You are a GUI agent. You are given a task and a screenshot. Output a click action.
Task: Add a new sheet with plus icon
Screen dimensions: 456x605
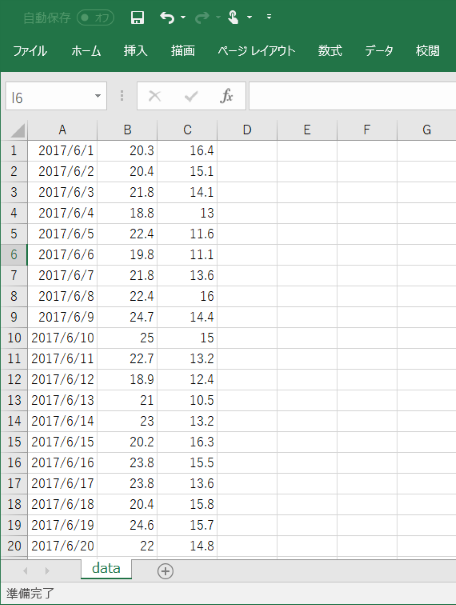[165, 571]
